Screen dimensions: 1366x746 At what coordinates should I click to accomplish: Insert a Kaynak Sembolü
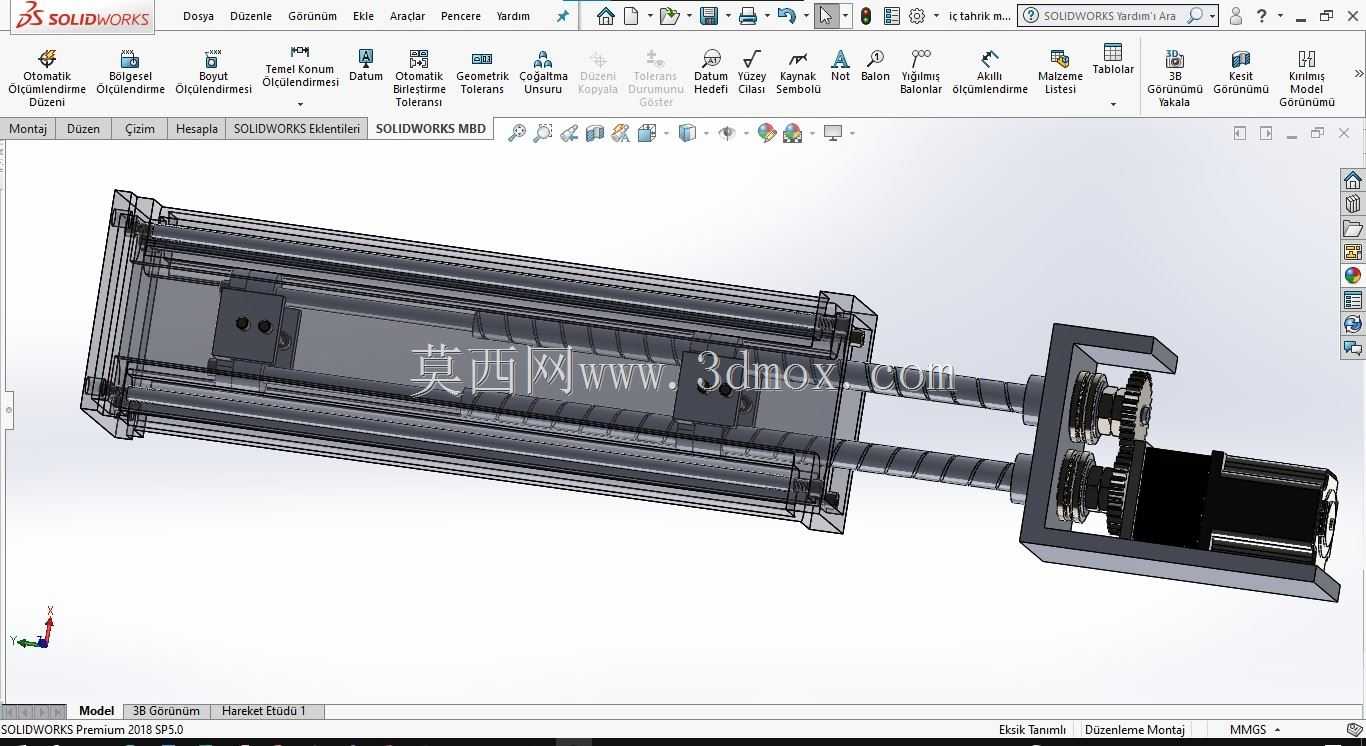(x=798, y=72)
